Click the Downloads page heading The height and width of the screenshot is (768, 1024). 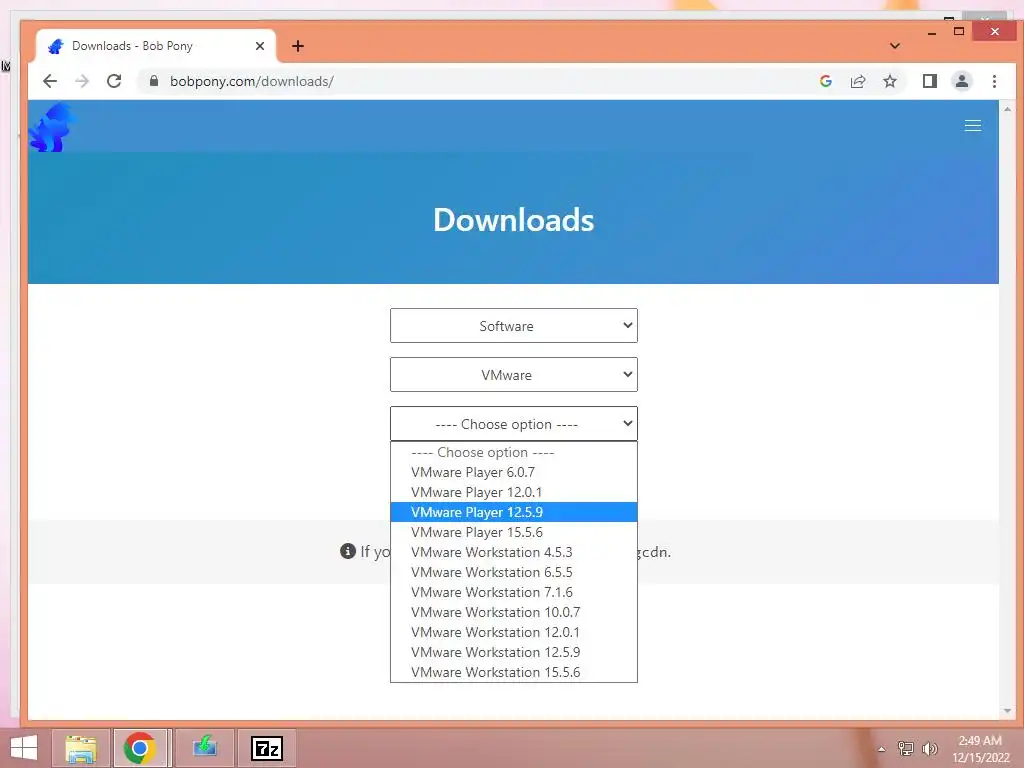(513, 219)
